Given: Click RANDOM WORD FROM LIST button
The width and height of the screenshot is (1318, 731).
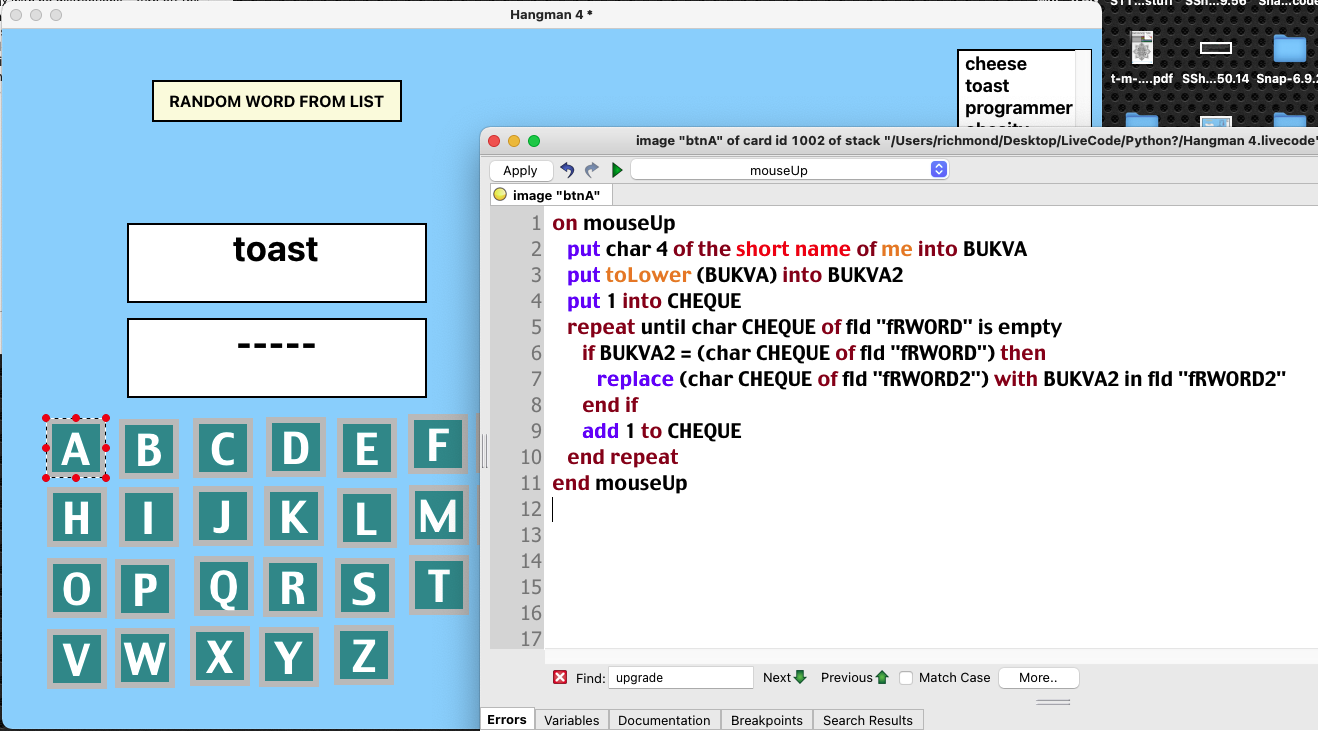Looking at the screenshot, I should [x=277, y=101].
